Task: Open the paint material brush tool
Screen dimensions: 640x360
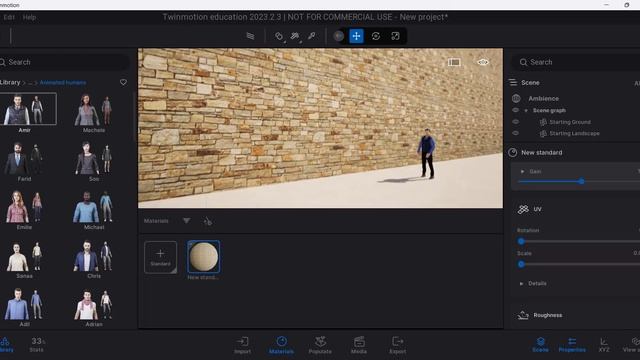Action: tap(295, 36)
